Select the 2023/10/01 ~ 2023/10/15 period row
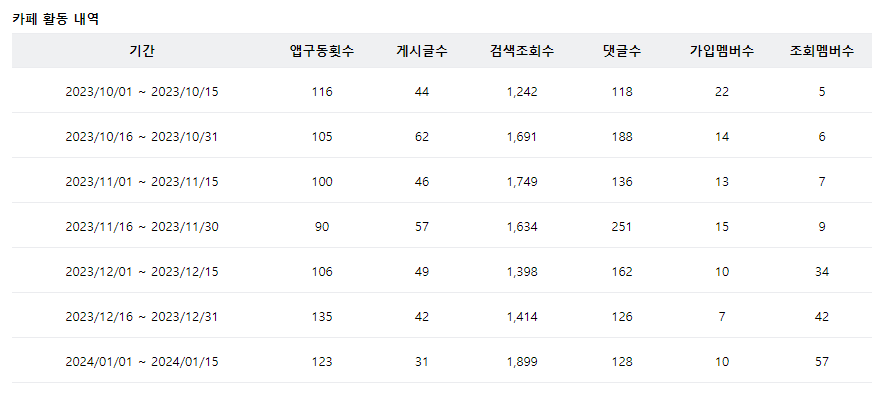 pos(442,92)
